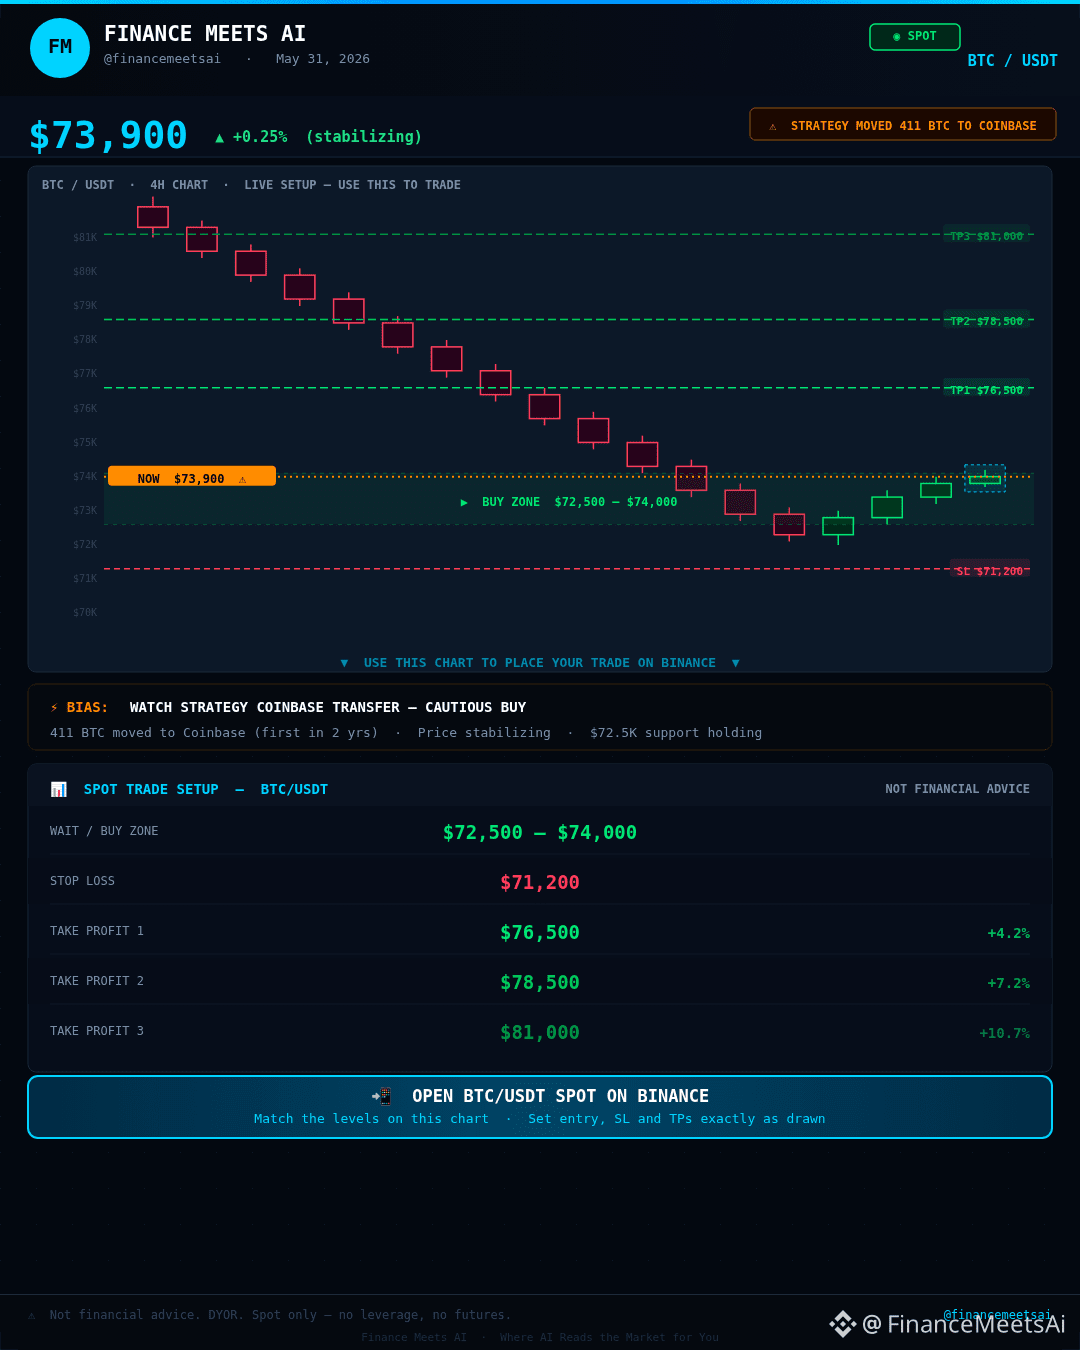1080x1350 pixels.
Task: Click the $73,900 current price headline
Action: point(108,135)
